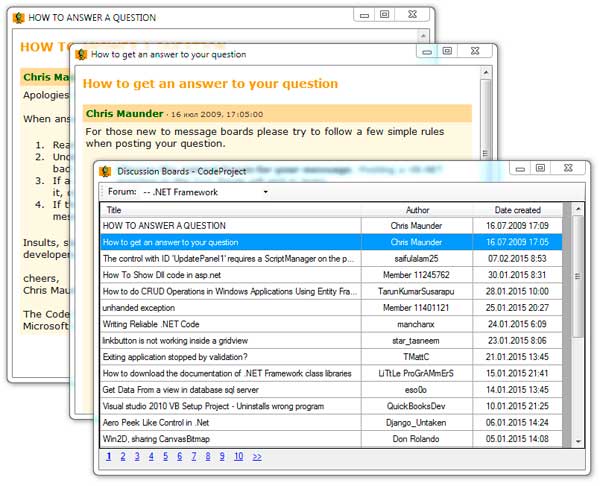Click the thread list vertical scrollbar thumb

pyautogui.click(x=578, y=276)
